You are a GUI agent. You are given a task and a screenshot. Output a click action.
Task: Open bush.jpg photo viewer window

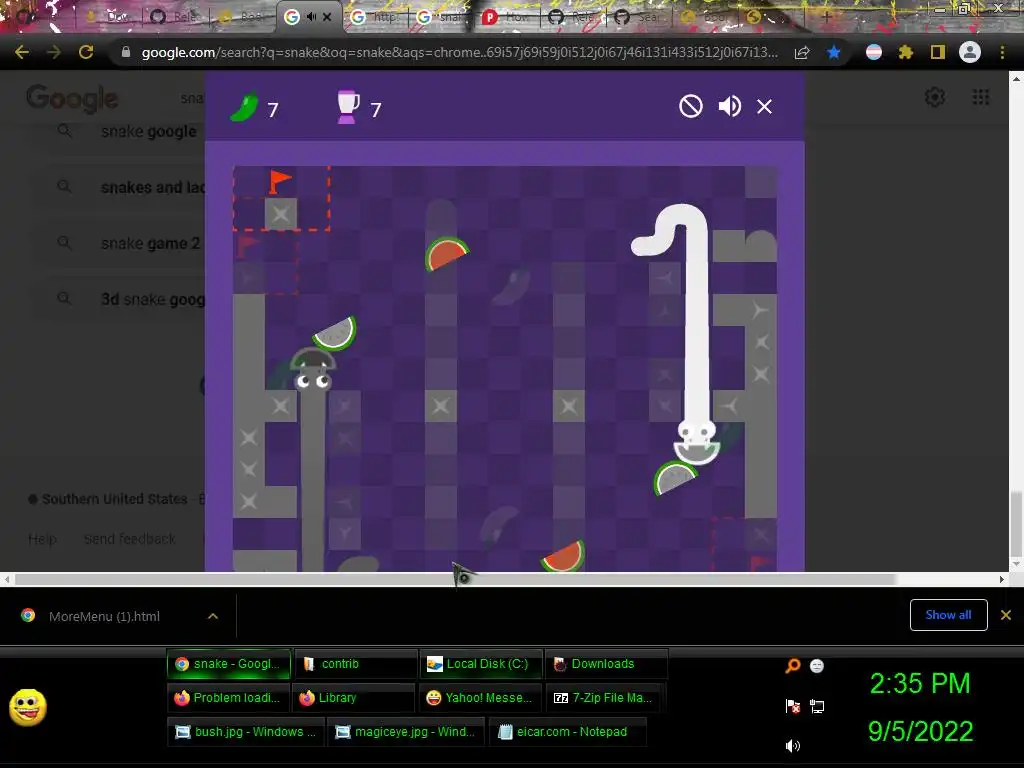(x=246, y=731)
